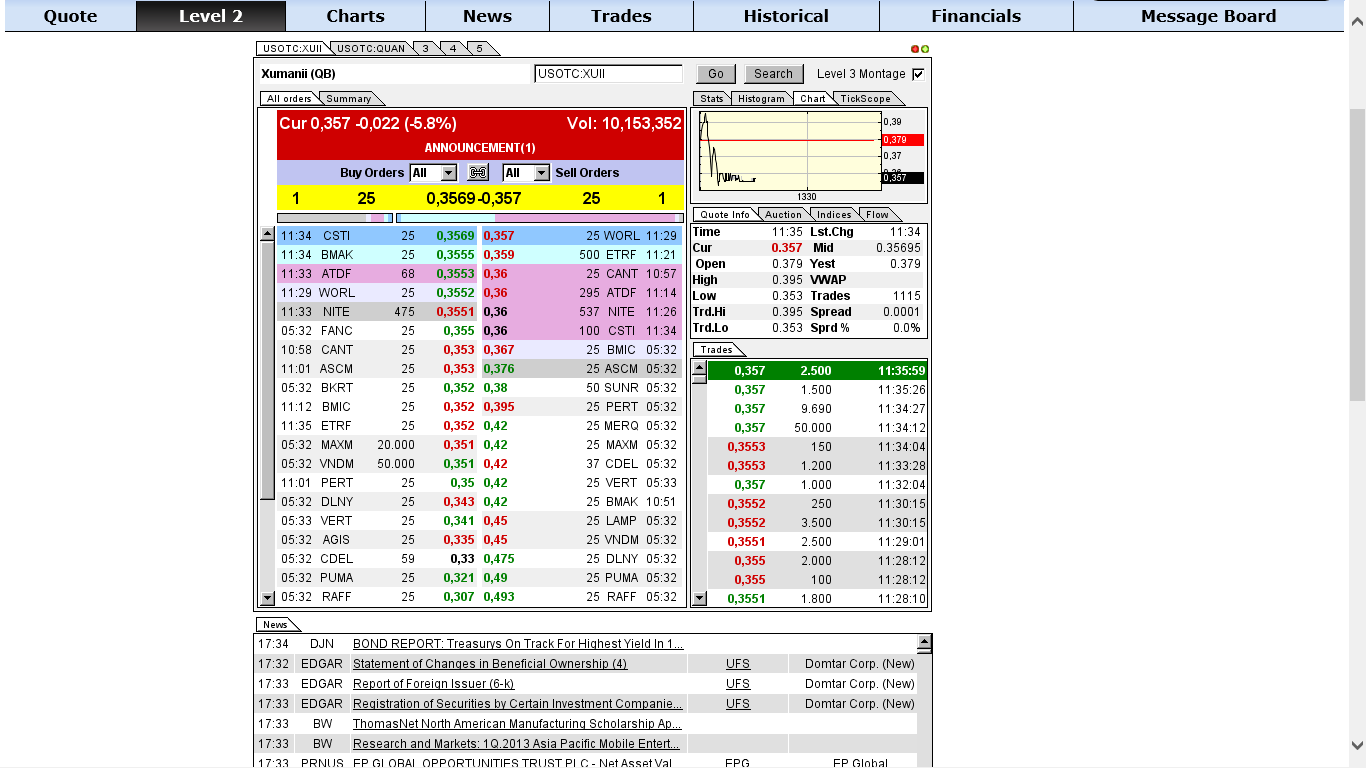Click the Trades list scroll up arrow
This screenshot has width=1366, height=768.
(700, 370)
